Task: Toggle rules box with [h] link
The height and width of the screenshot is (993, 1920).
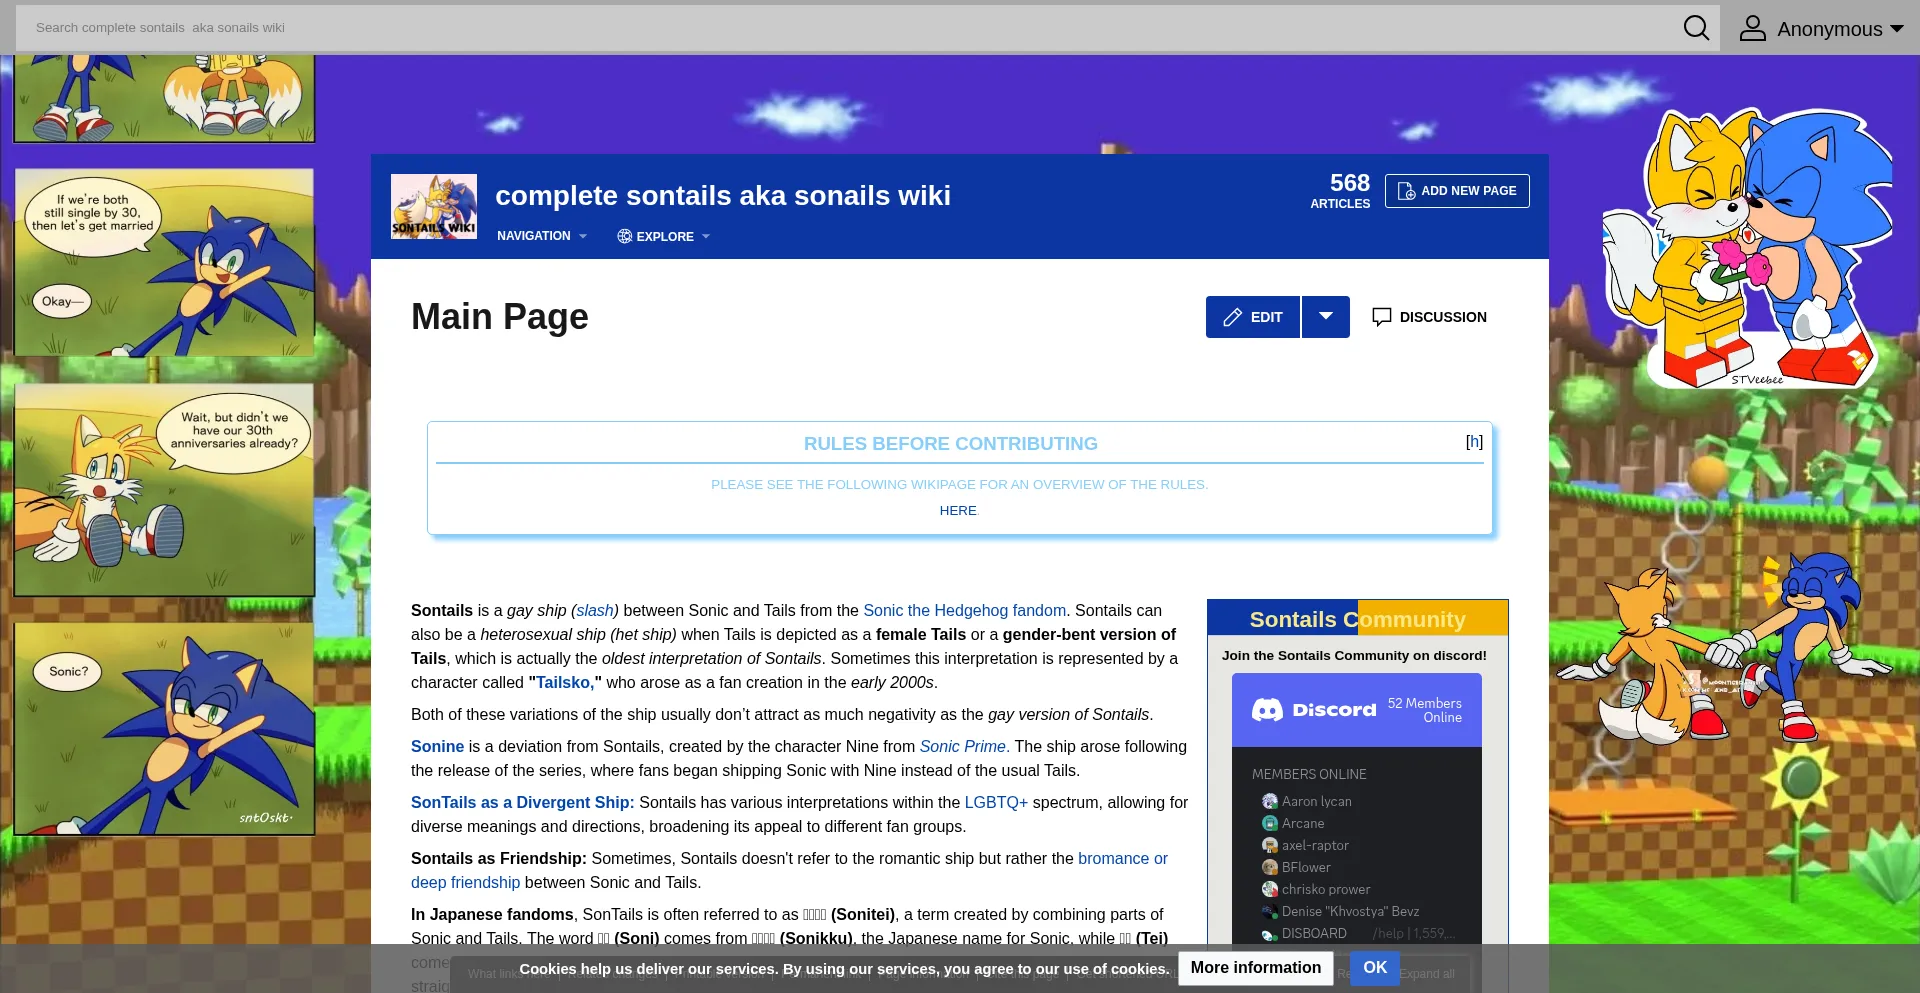Action: point(1473,442)
